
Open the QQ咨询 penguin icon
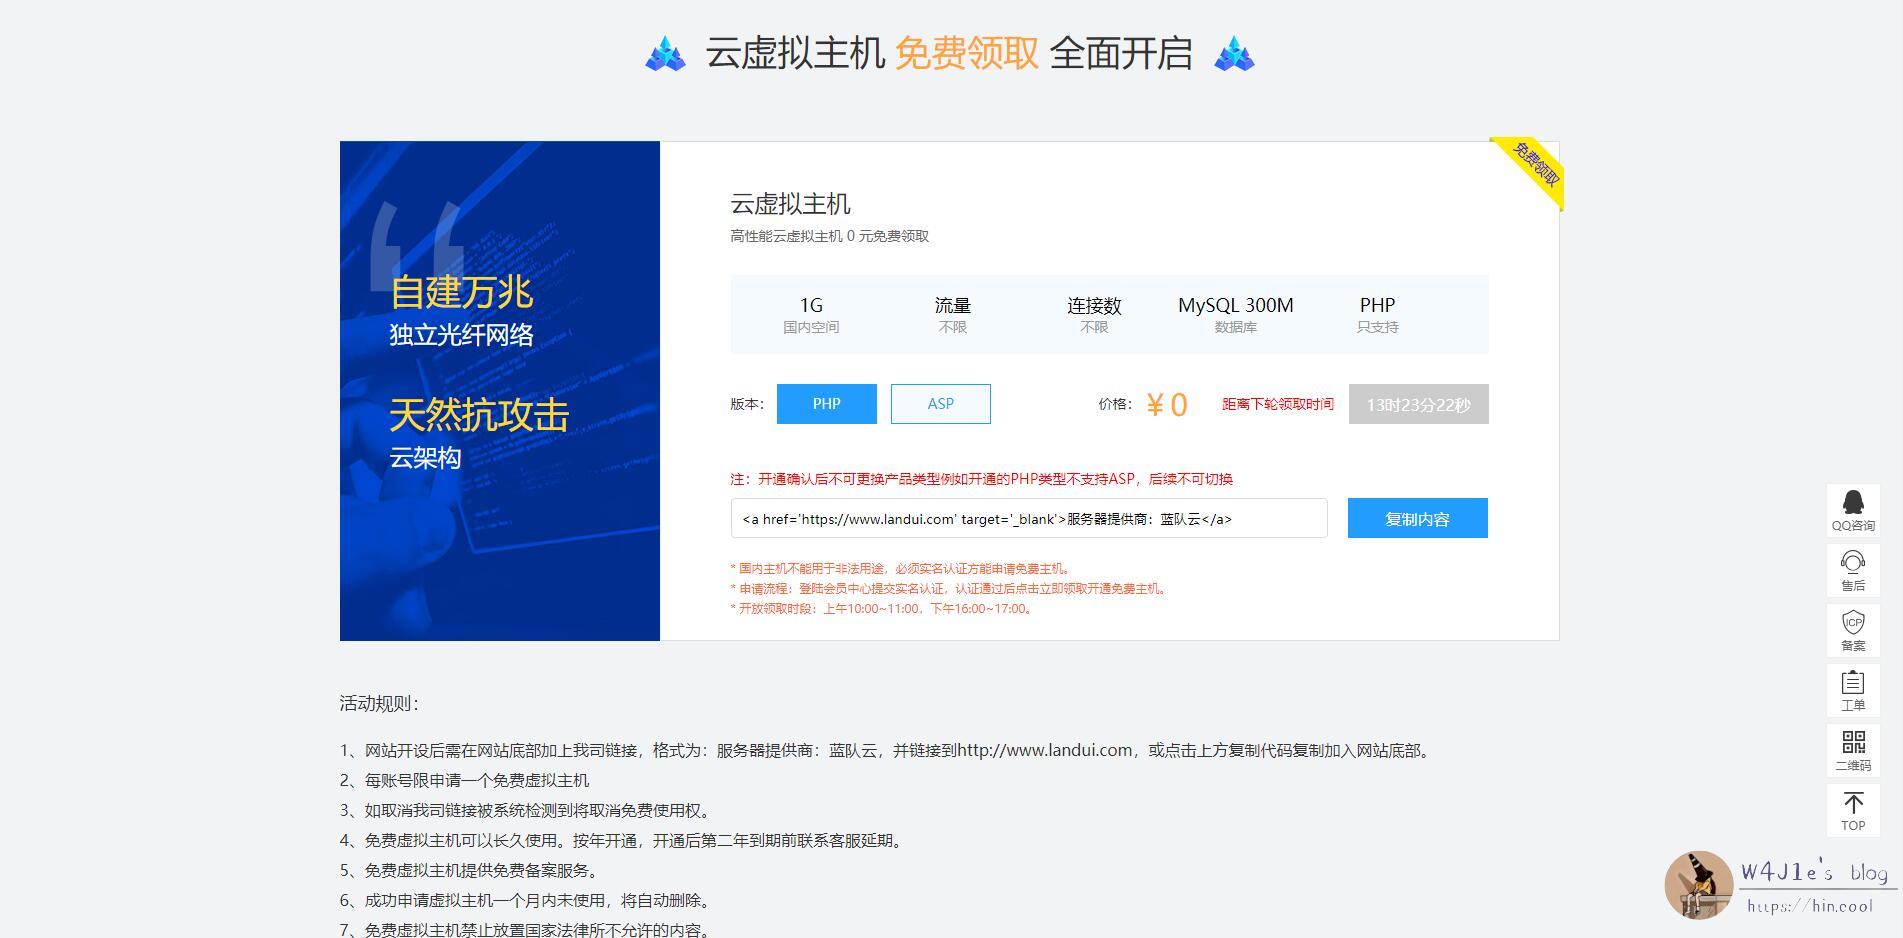pyautogui.click(x=1853, y=509)
